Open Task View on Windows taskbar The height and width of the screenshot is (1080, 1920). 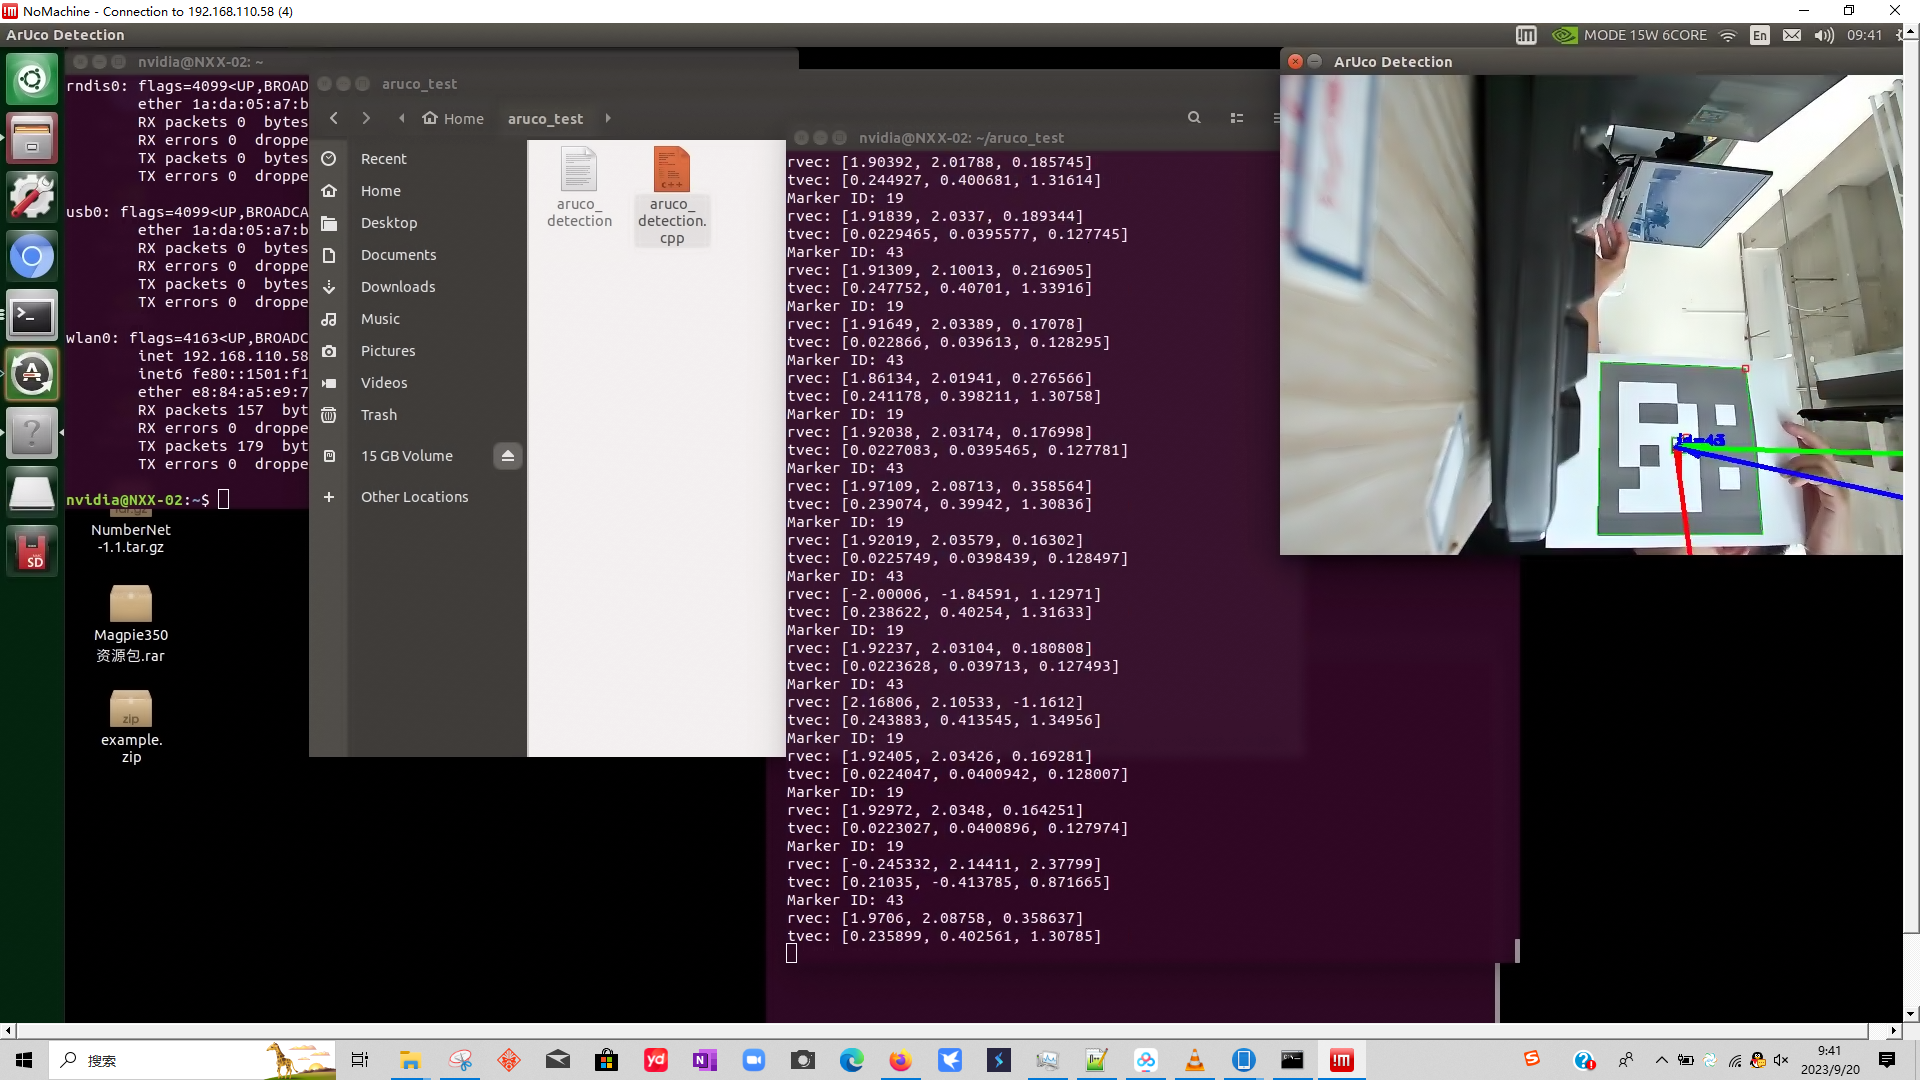pos(360,1060)
